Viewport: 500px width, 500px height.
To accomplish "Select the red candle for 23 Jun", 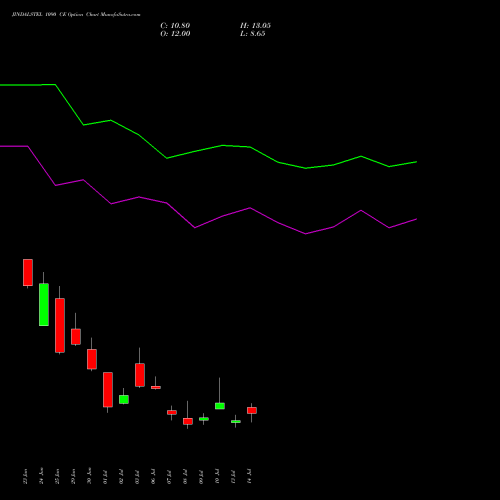I will [28, 273].
